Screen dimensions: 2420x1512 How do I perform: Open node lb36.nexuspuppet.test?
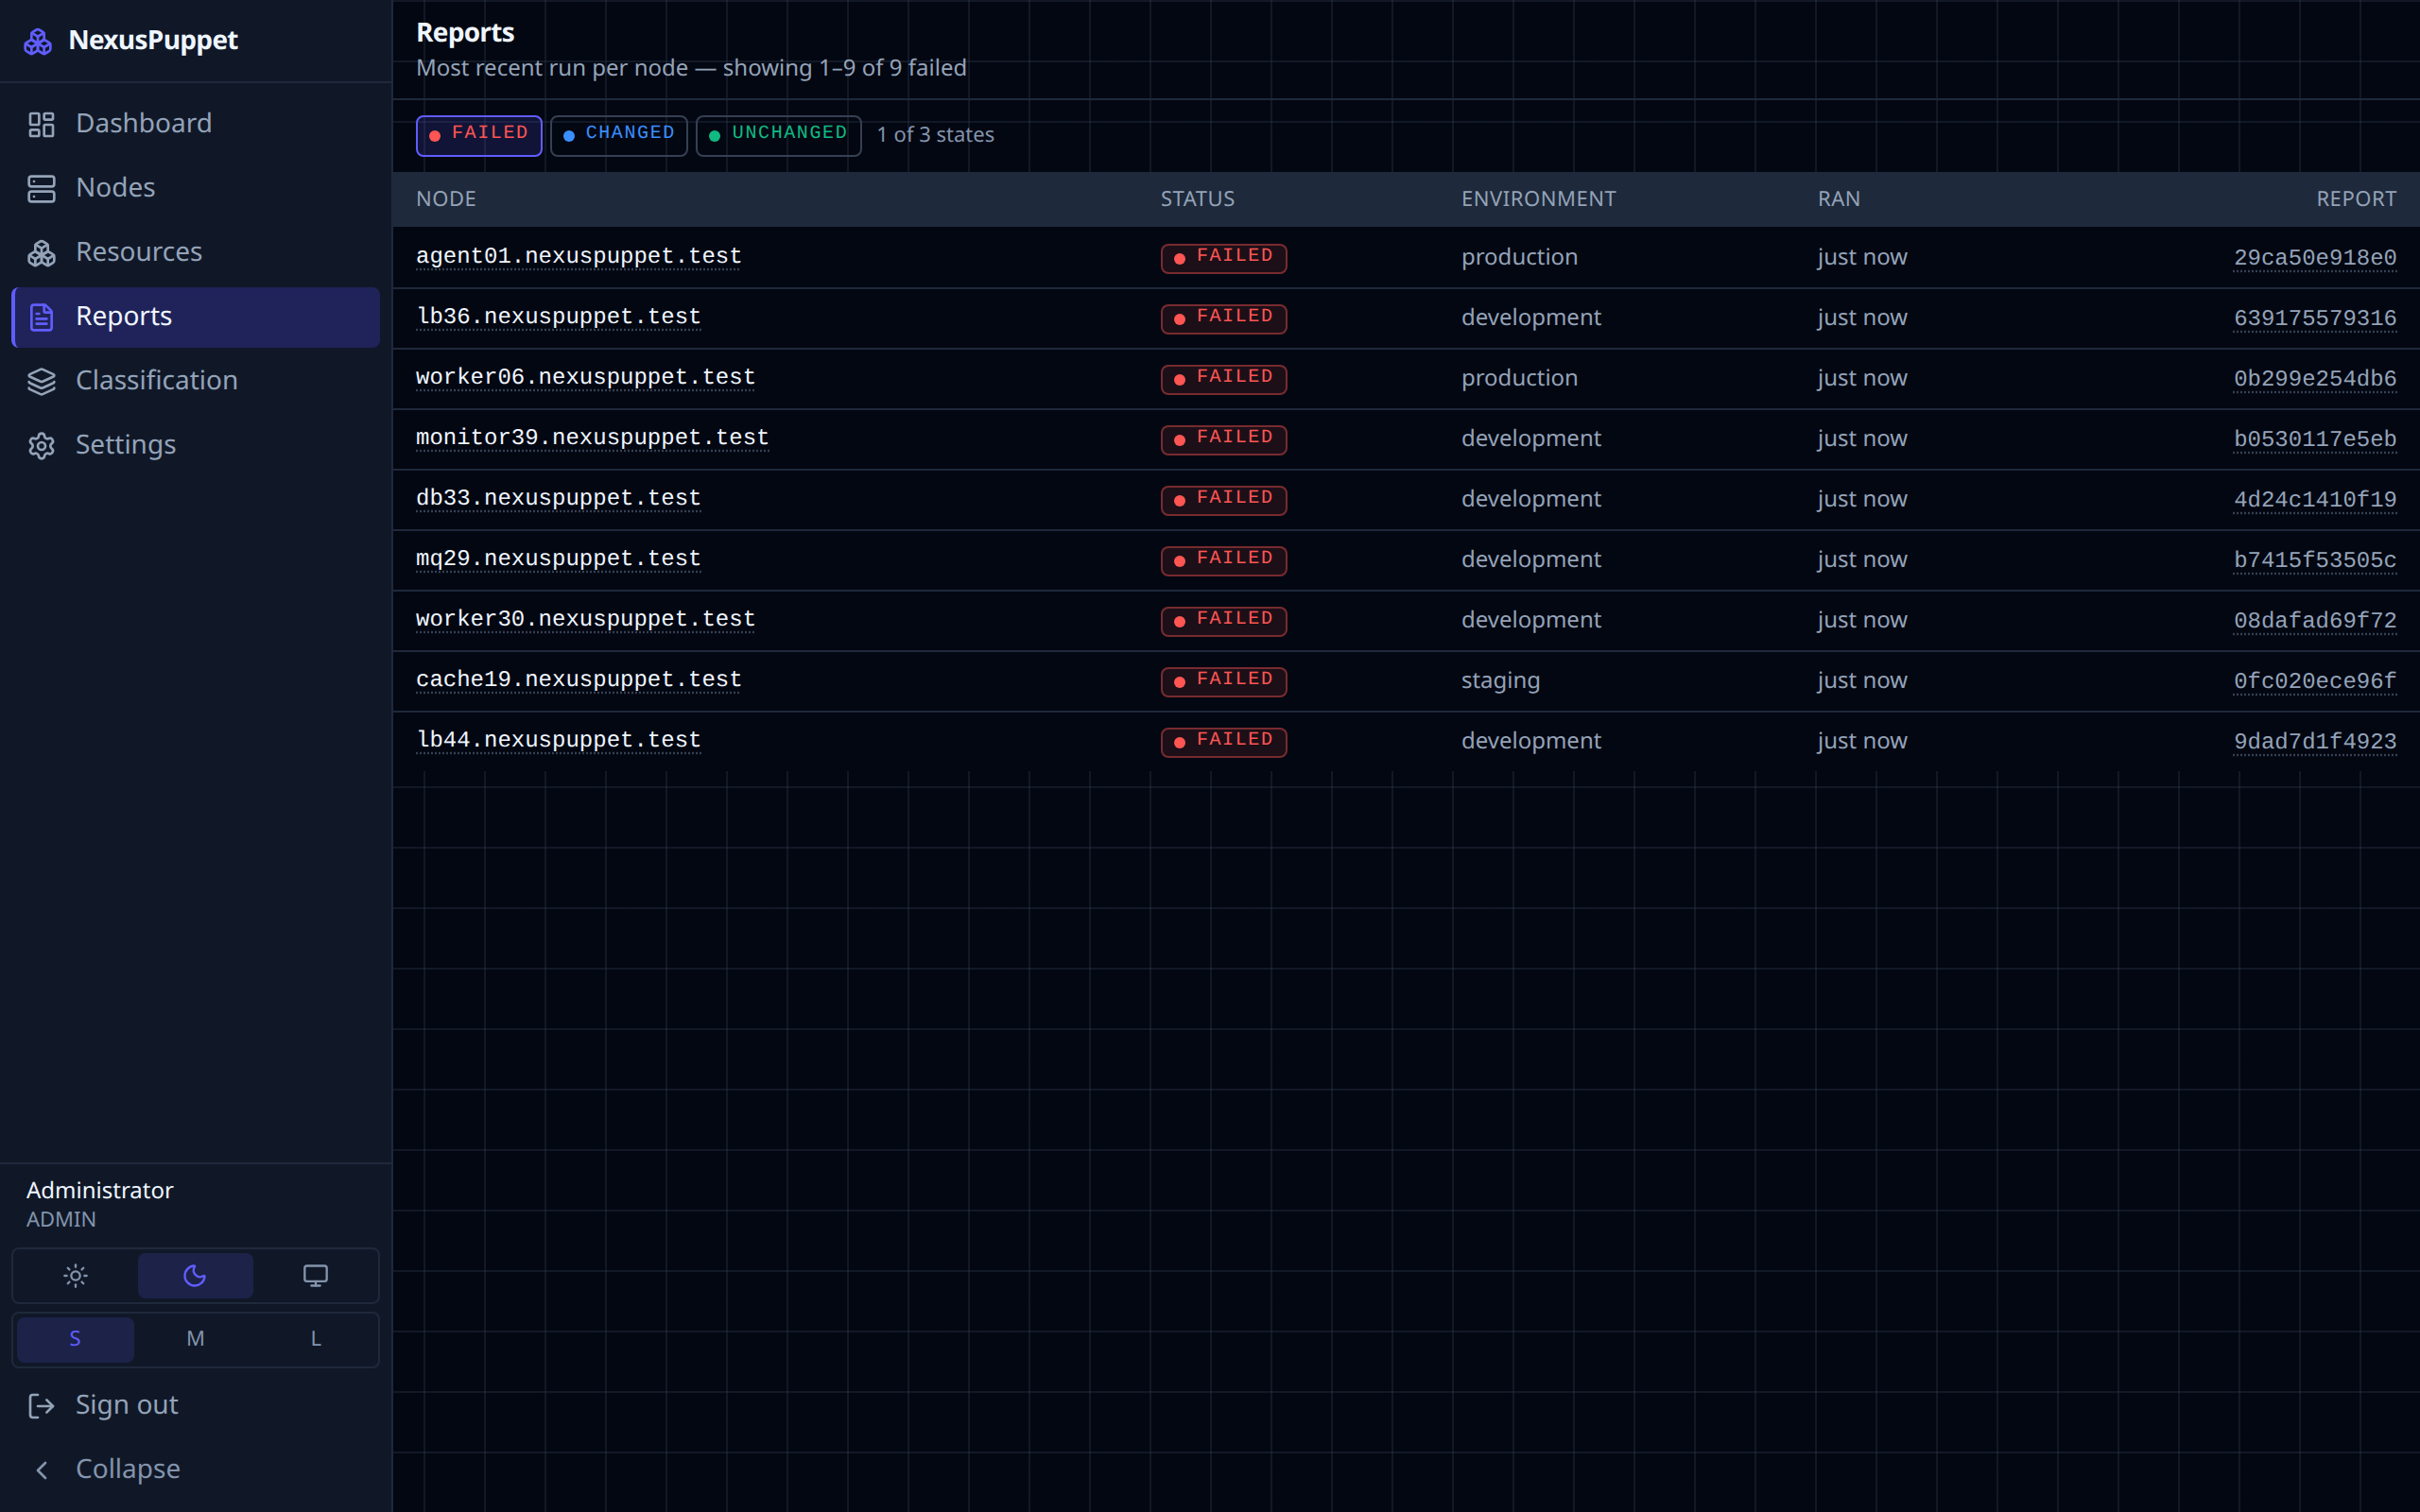[558, 317]
